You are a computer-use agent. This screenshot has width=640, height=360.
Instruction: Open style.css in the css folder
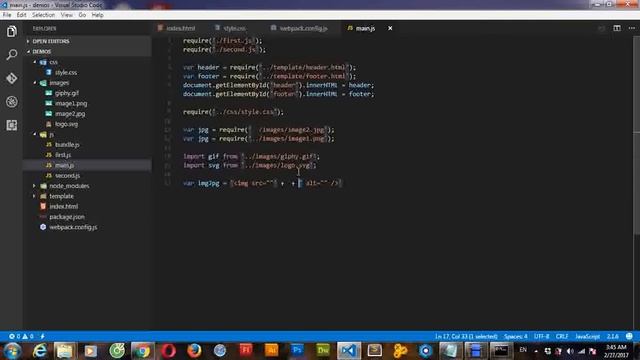coord(66,72)
